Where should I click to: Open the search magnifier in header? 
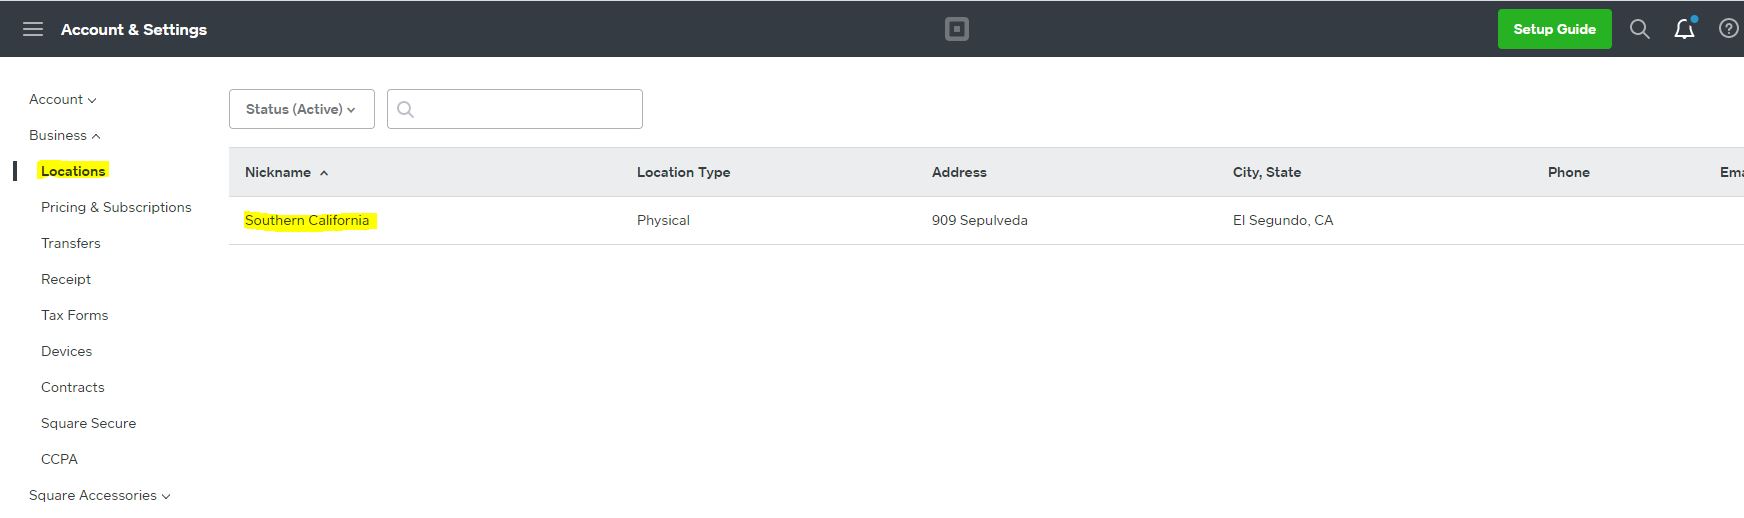[x=1639, y=29]
